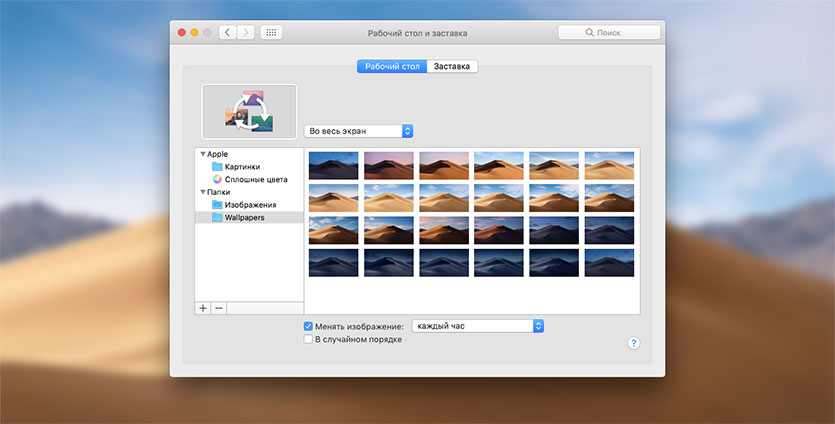Click the minus button to remove folder
Image resolution: width=835 pixels, height=424 pixels.
(x=219, y=308)
